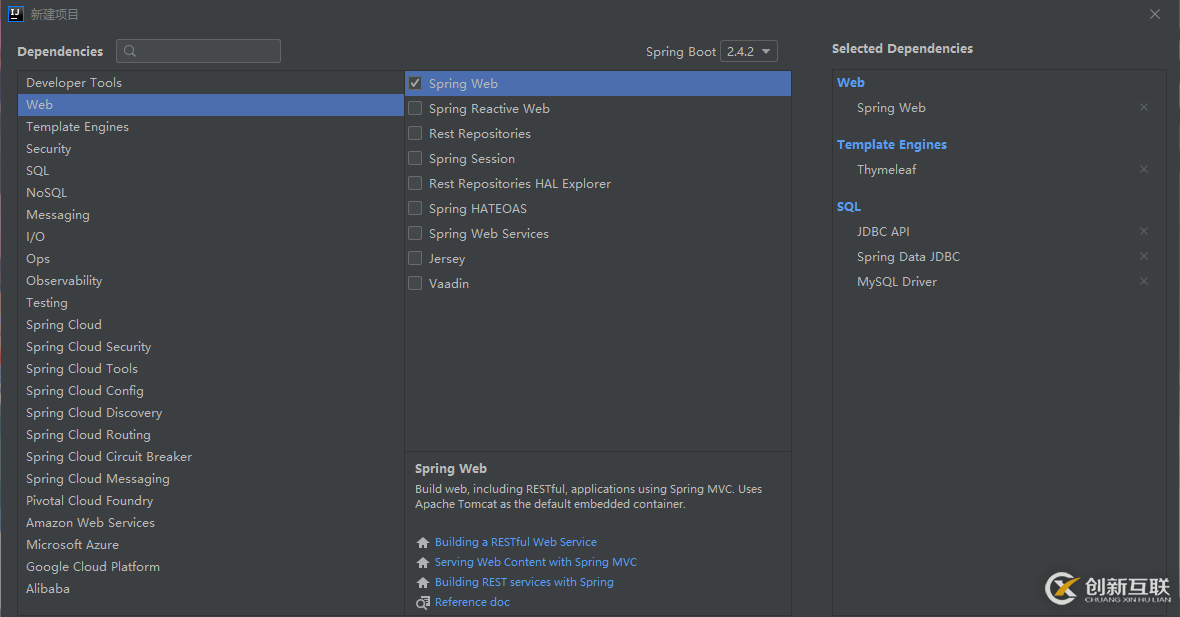Screen dimensions: 1180x617
Task: Select the Spring Cloud Routing category
Action: [x=211, y=435]
